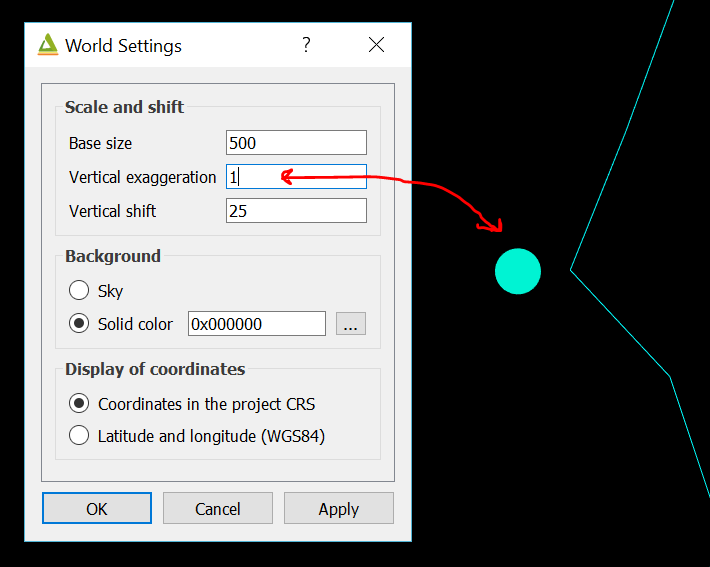
Task: Edit the Vertical shift field
Action: coord(296,211)
